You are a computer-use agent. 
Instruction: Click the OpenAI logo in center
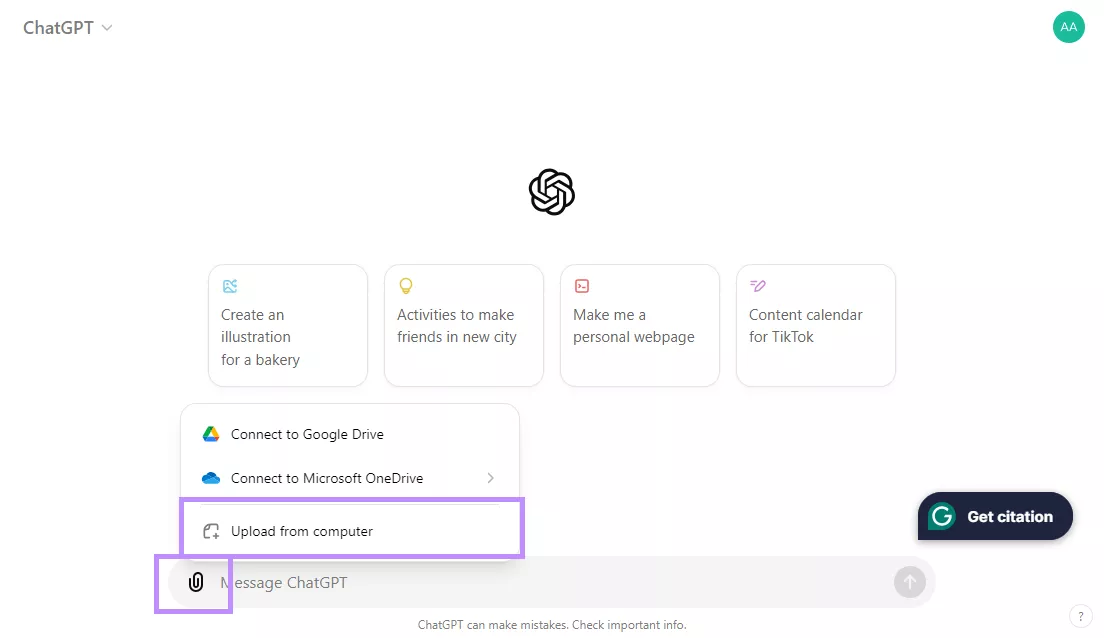552,192
